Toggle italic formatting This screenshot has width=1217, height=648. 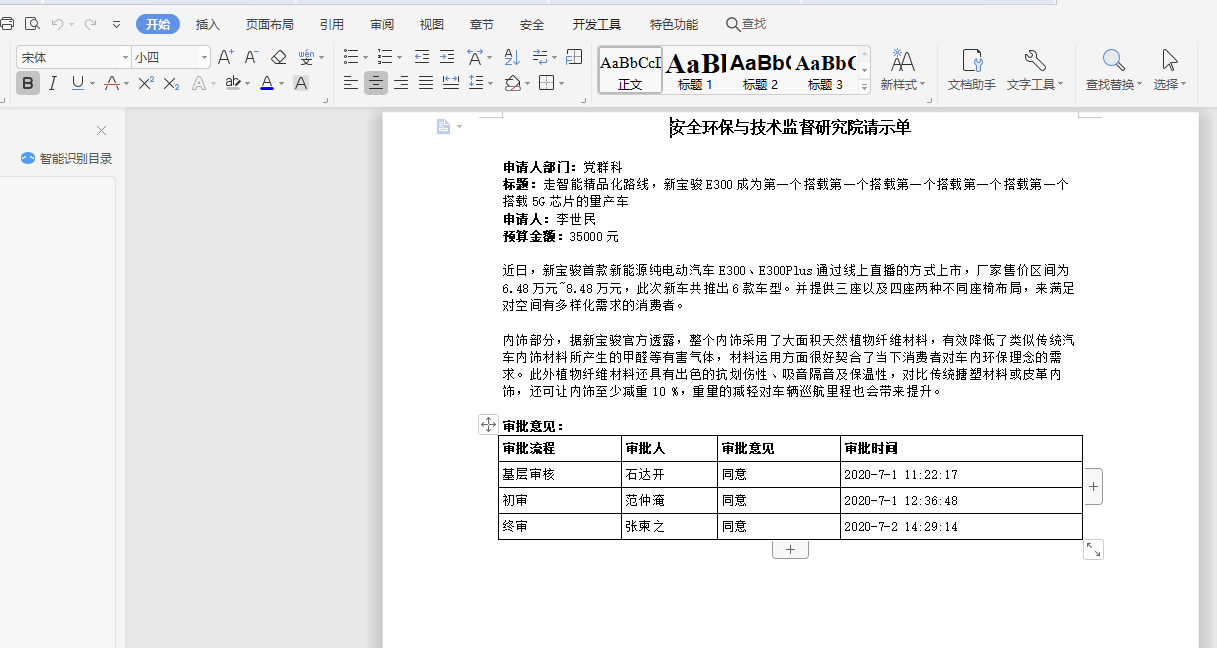click(51, 84)
